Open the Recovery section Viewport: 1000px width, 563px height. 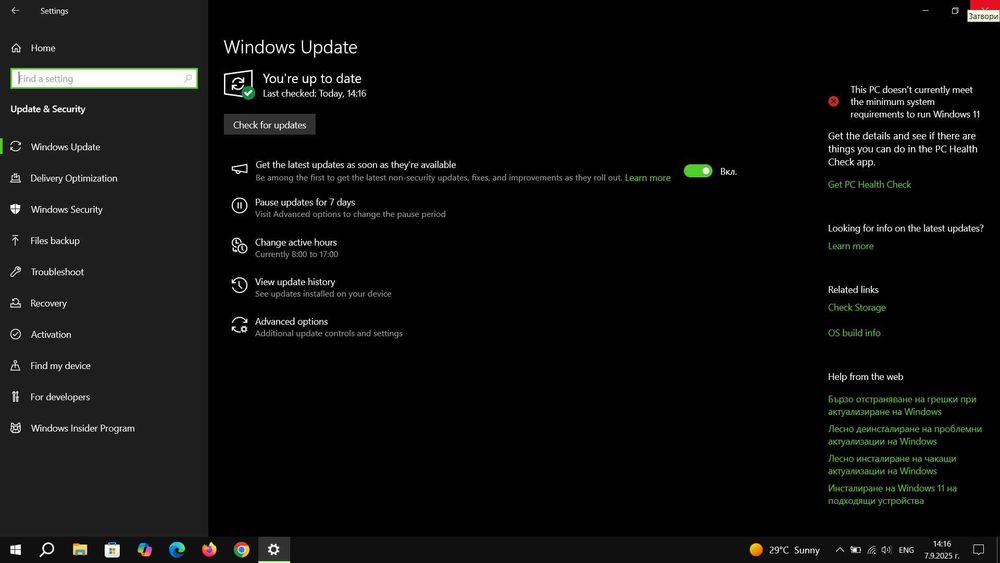(104, 303)
